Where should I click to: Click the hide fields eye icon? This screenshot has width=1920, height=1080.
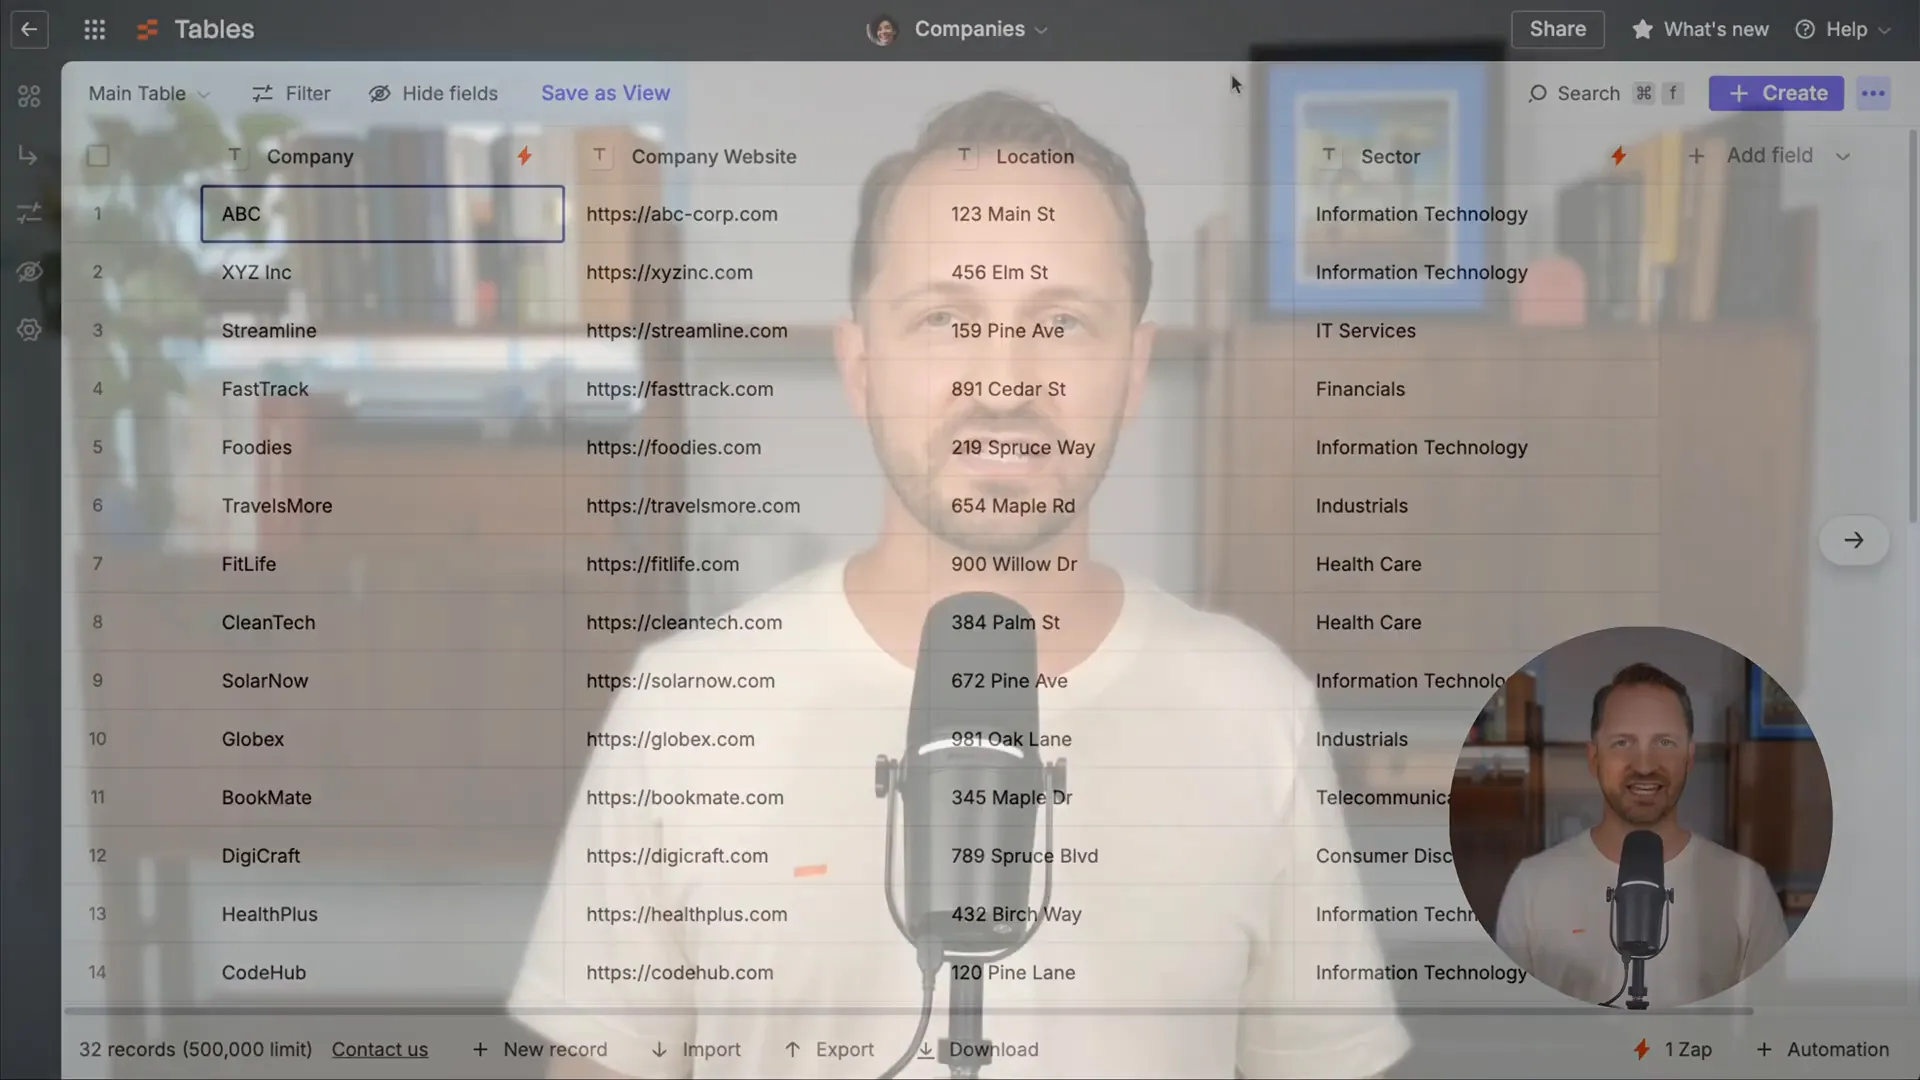tap(378, 92)
